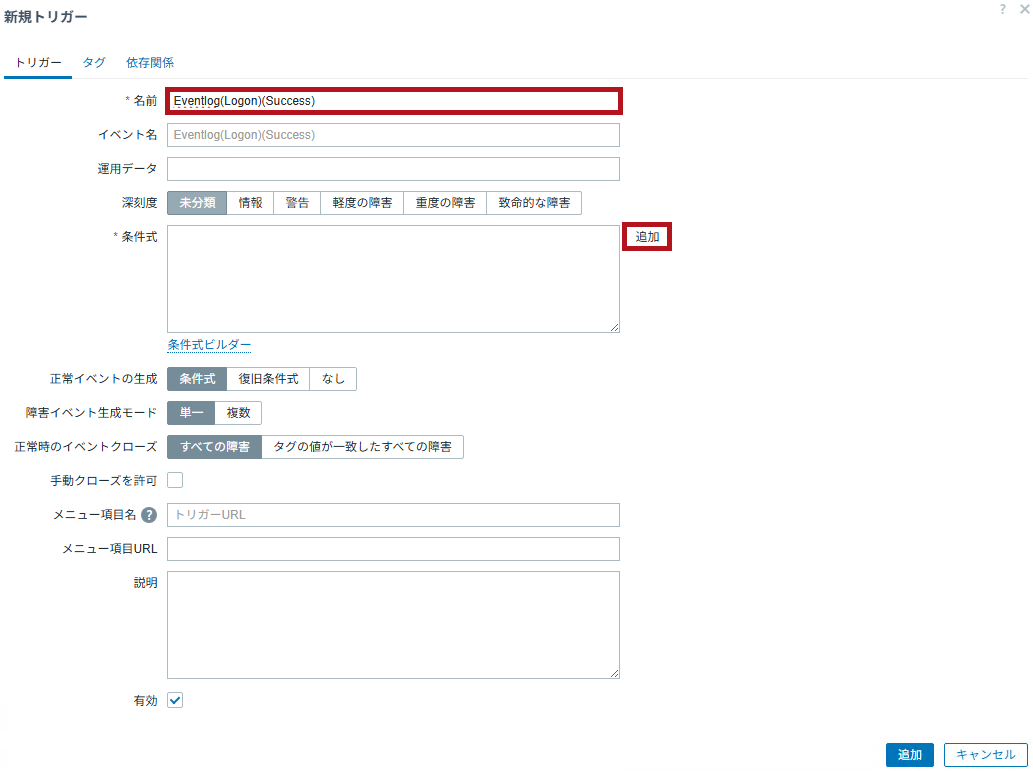Select 復旧条件式 for OK event generation
1033x771 pixels.
click(268, 379)
